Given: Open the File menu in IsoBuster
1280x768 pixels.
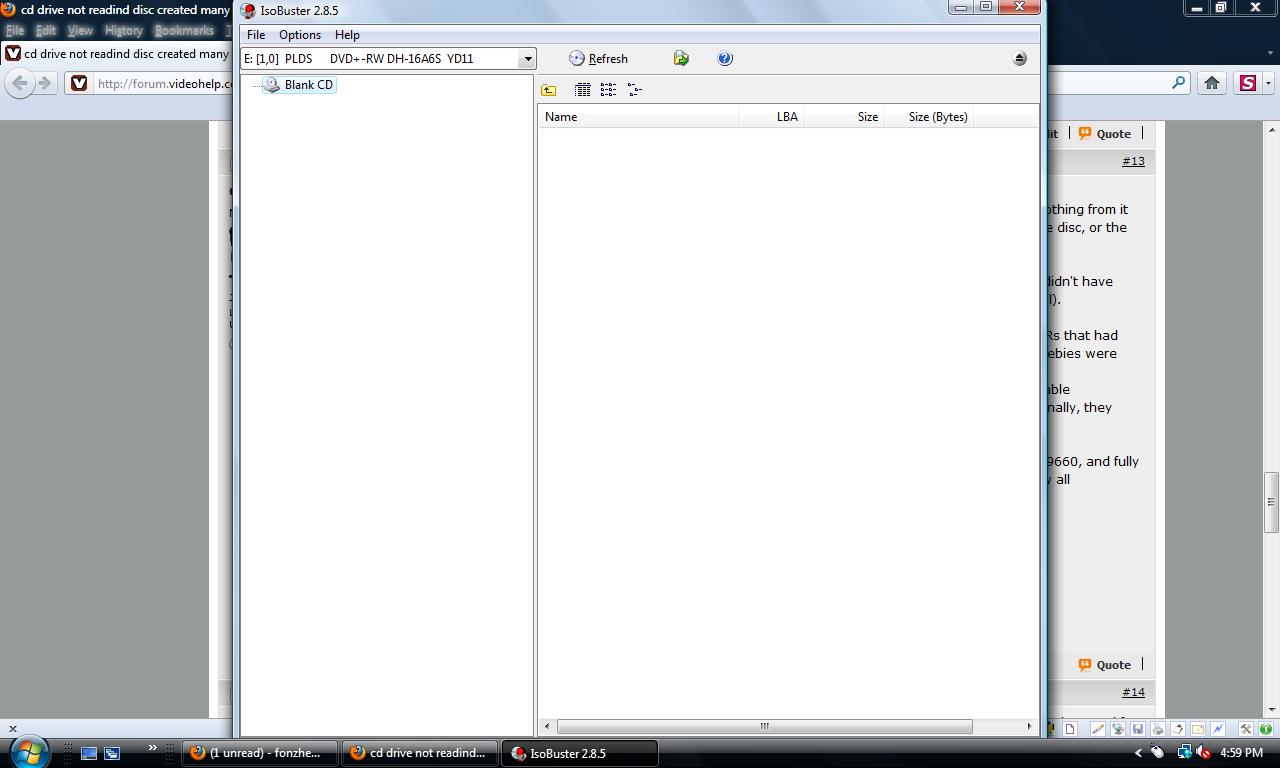Looking at the screenshot, I should click(x=256, y=35).
